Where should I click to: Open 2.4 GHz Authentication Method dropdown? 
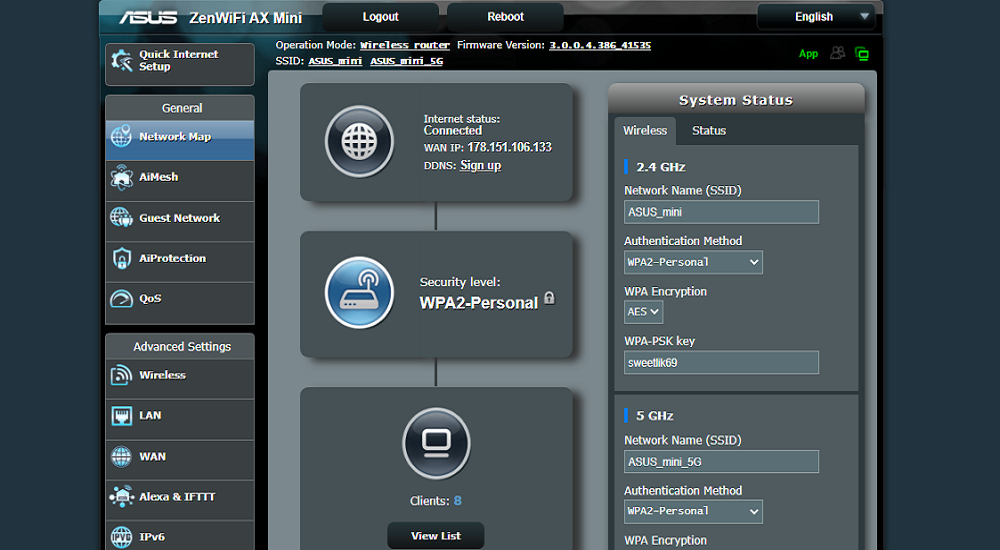[x=693, y=262]
